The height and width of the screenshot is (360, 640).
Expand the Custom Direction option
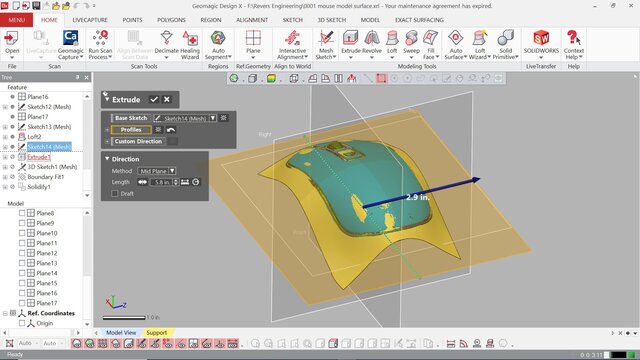pos(107,141)
